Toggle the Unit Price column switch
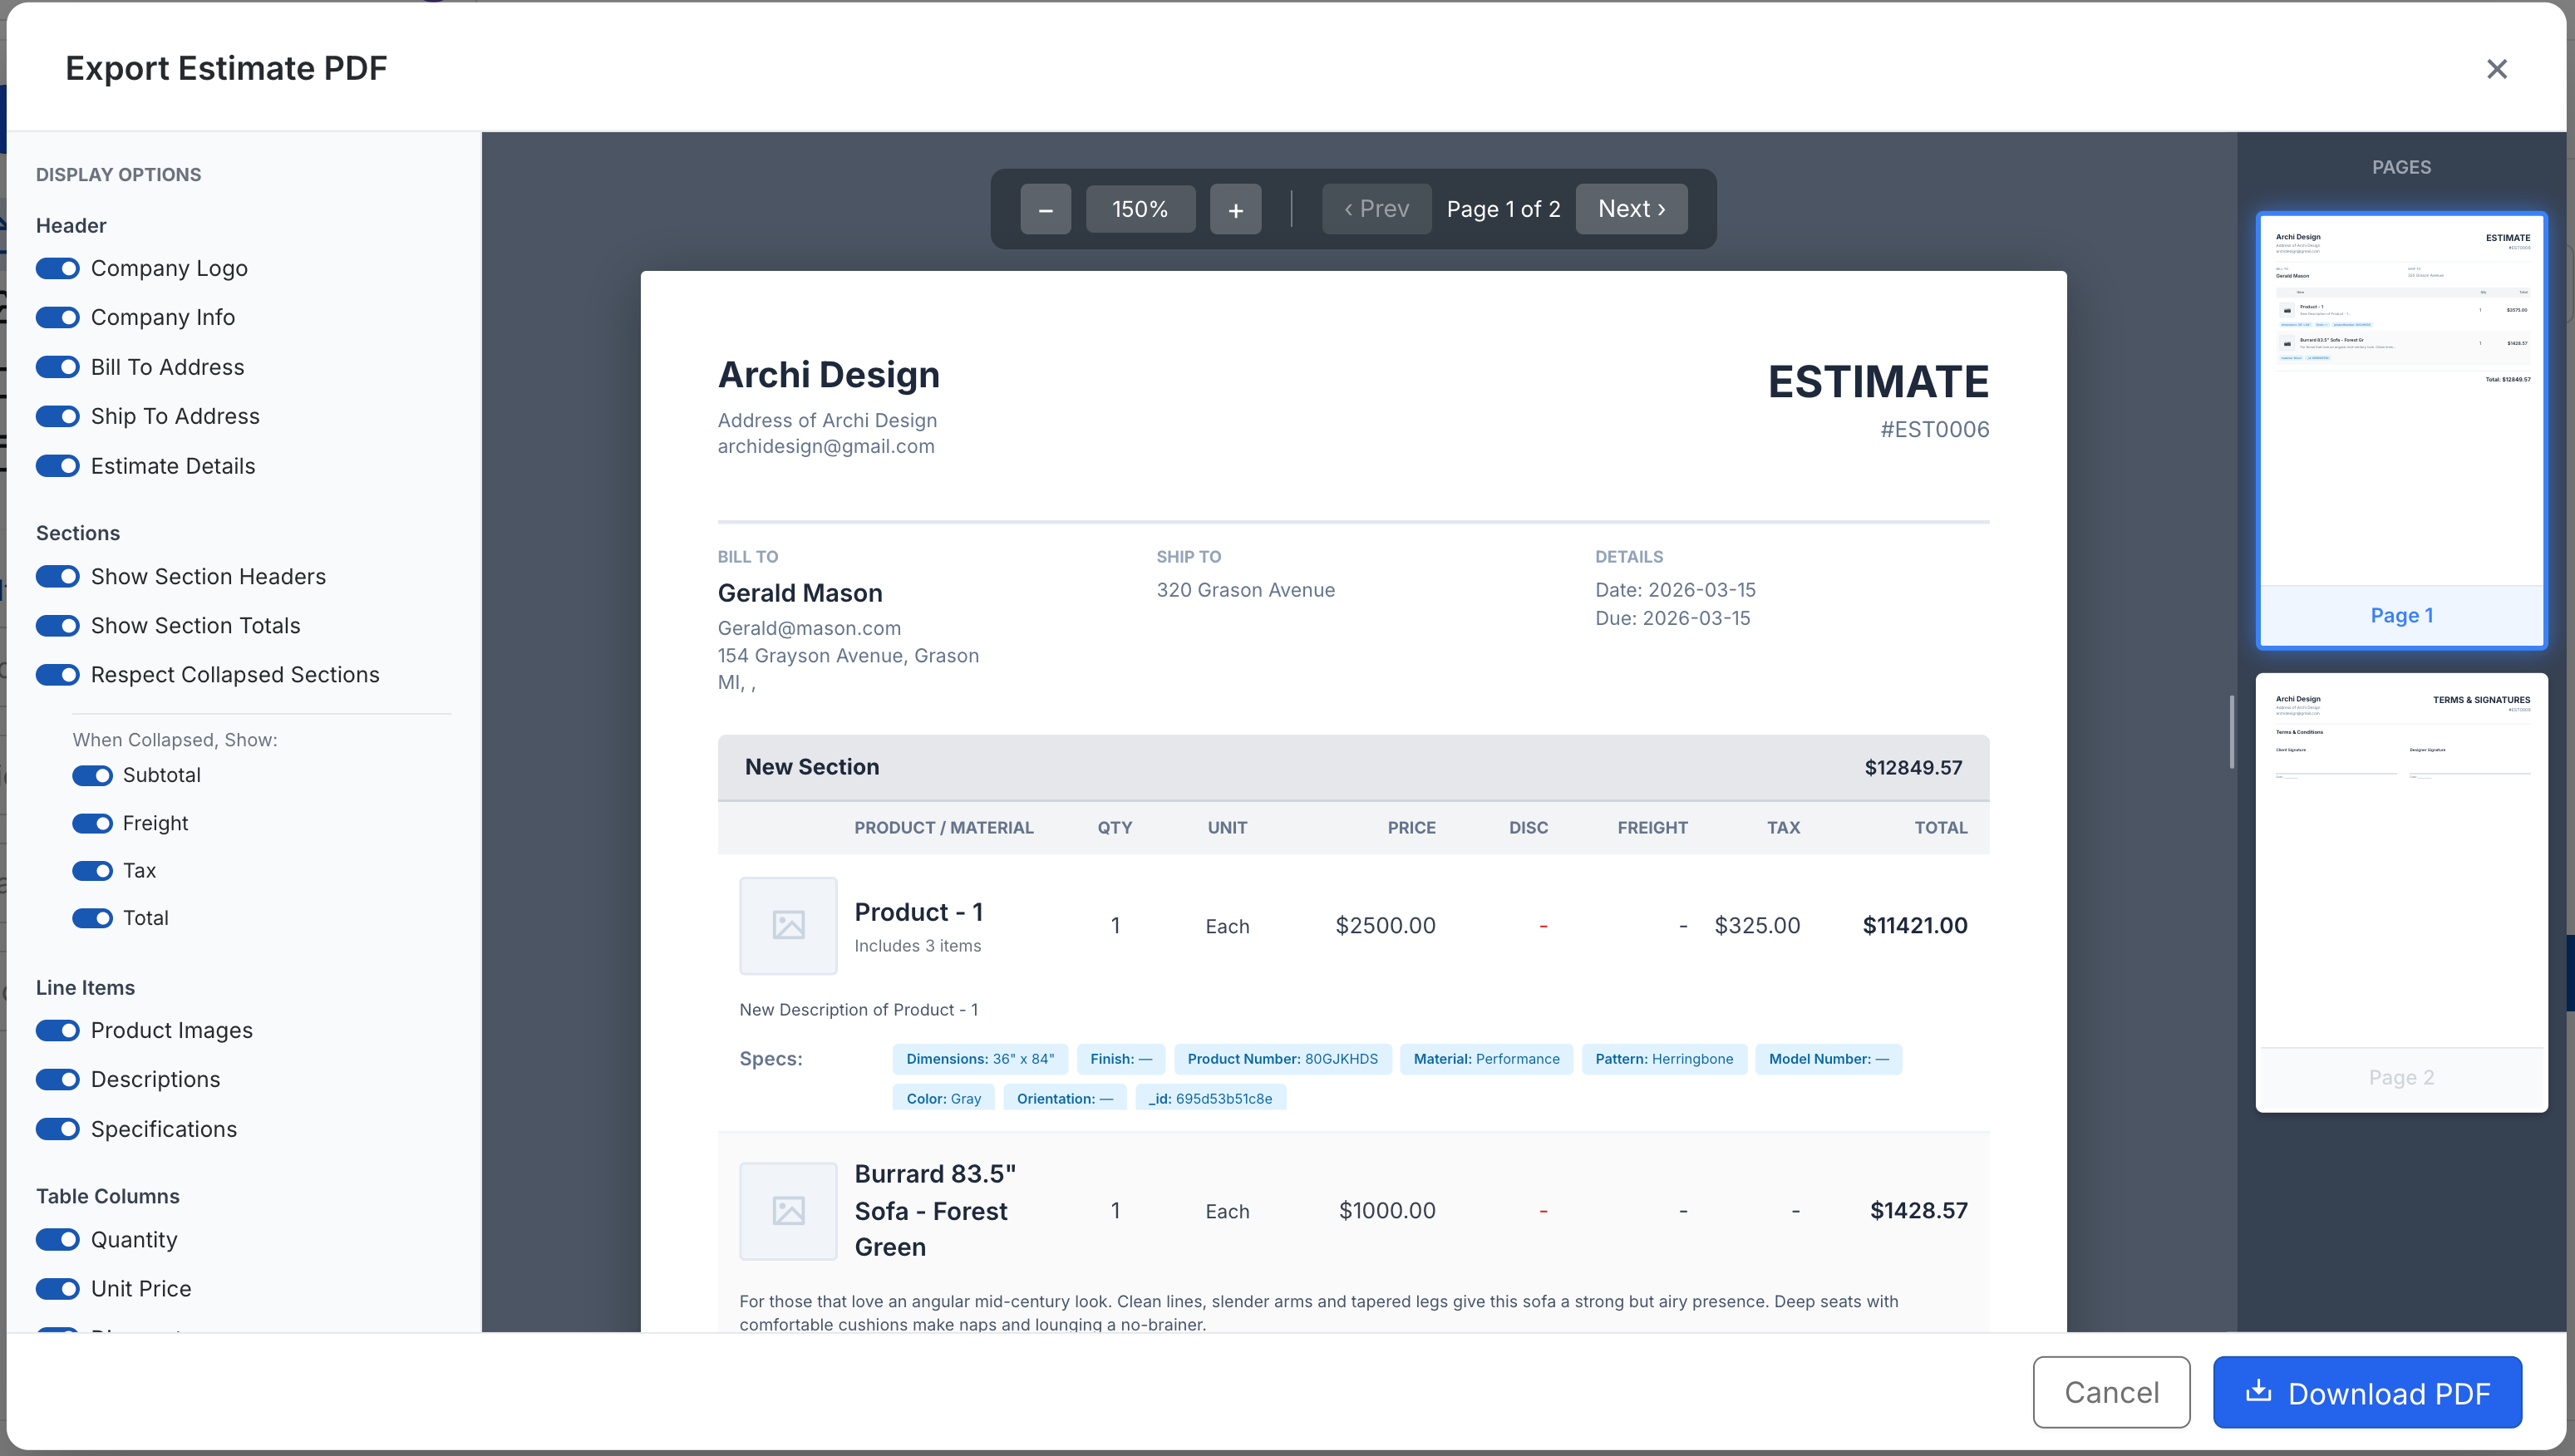This screenshot has width=2575, height=1456. point(58,1288)
